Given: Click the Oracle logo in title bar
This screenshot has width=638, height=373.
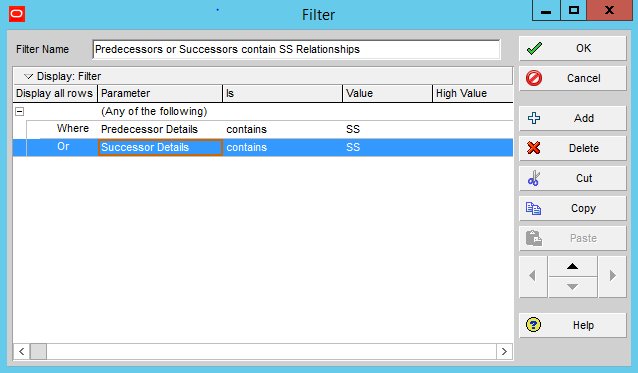Looking at the screenshot, I should point(17,14).
